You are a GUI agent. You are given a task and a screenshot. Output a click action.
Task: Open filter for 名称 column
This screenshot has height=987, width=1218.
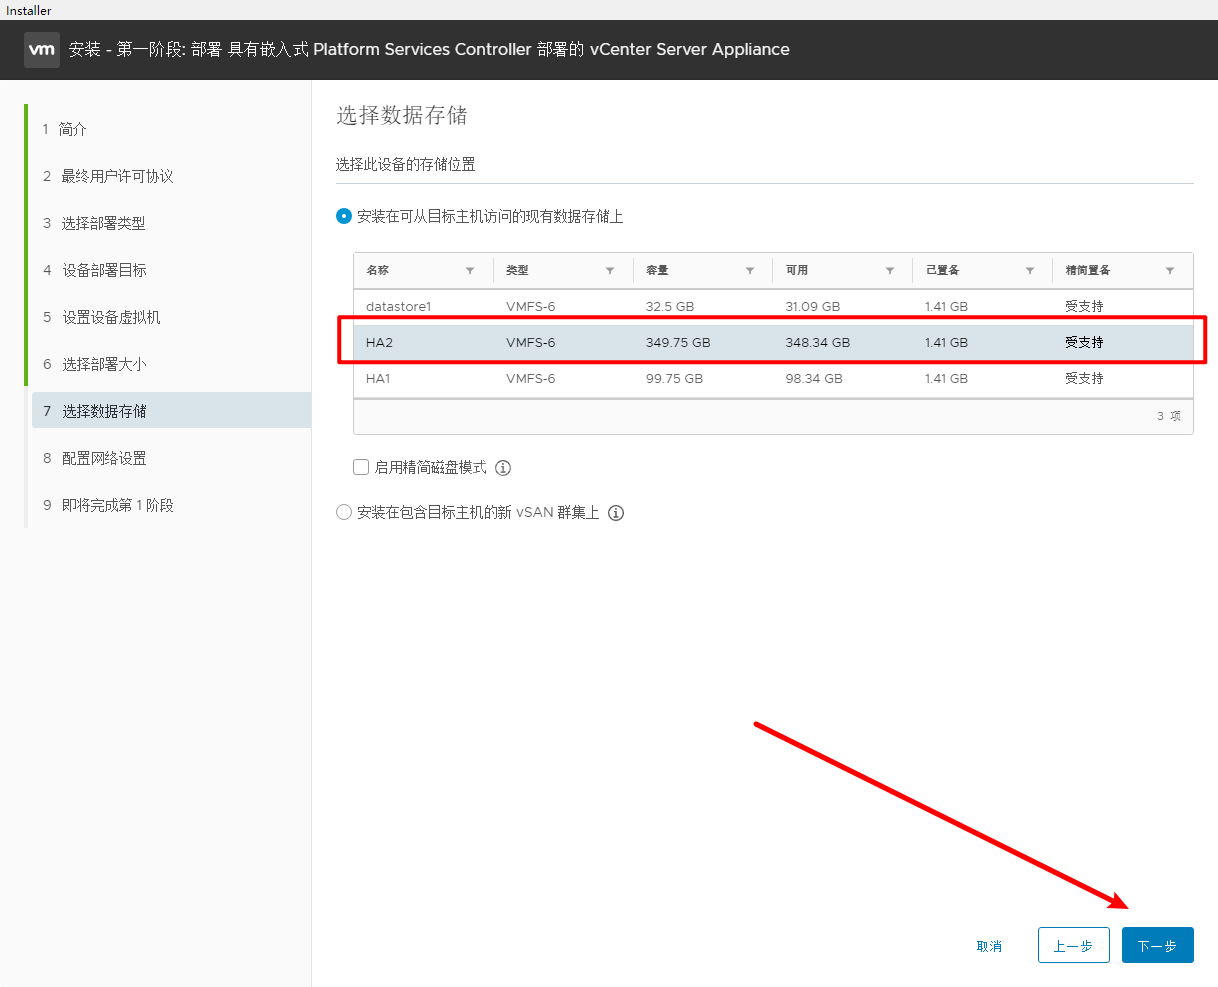pyautogui.click(x=470, y=271)
